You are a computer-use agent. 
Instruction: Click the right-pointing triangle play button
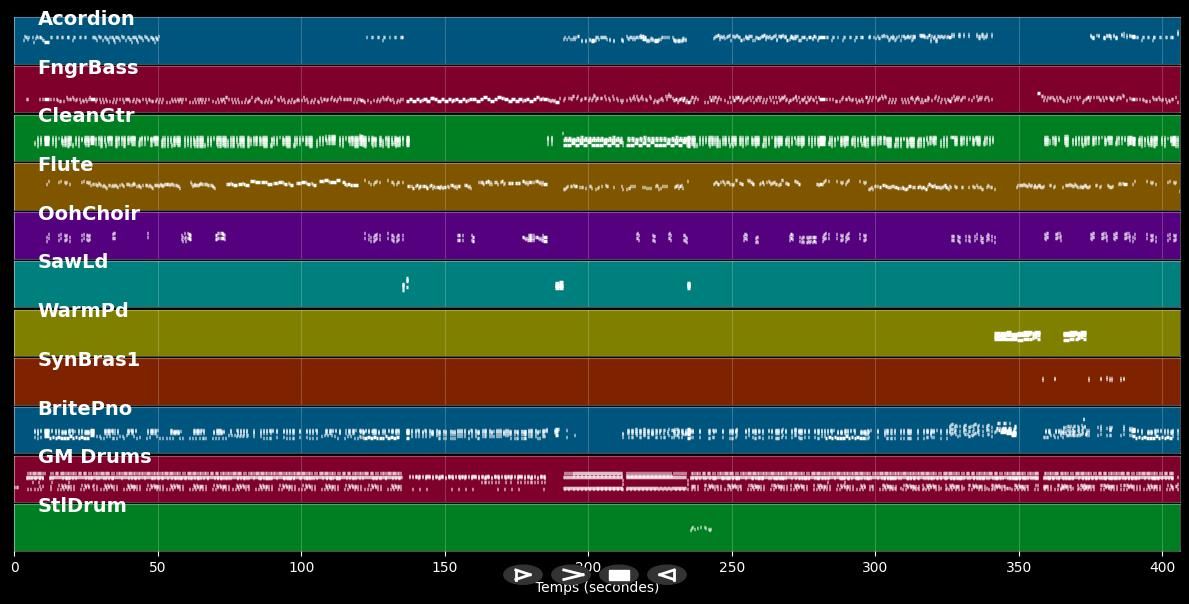522,575
